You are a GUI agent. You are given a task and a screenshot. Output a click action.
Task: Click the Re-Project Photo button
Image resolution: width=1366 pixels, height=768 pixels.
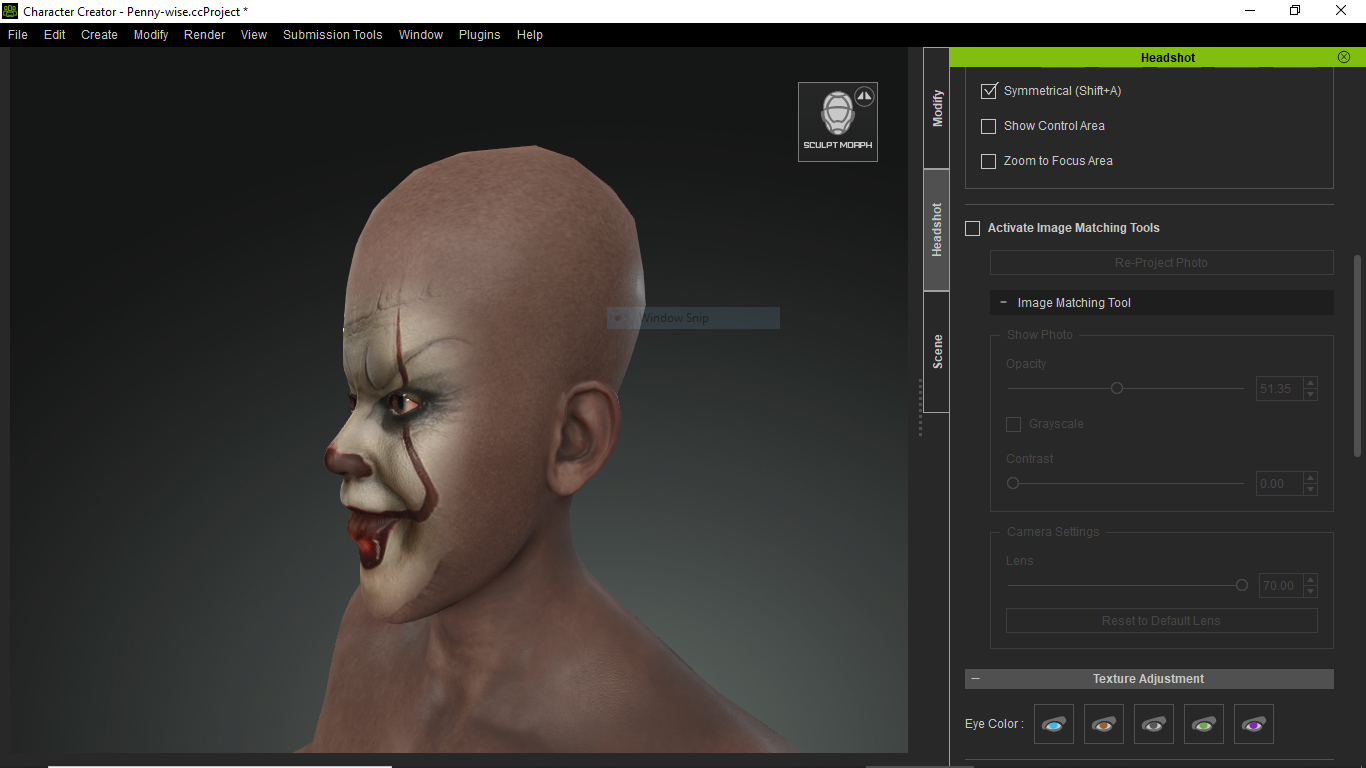1162,262
